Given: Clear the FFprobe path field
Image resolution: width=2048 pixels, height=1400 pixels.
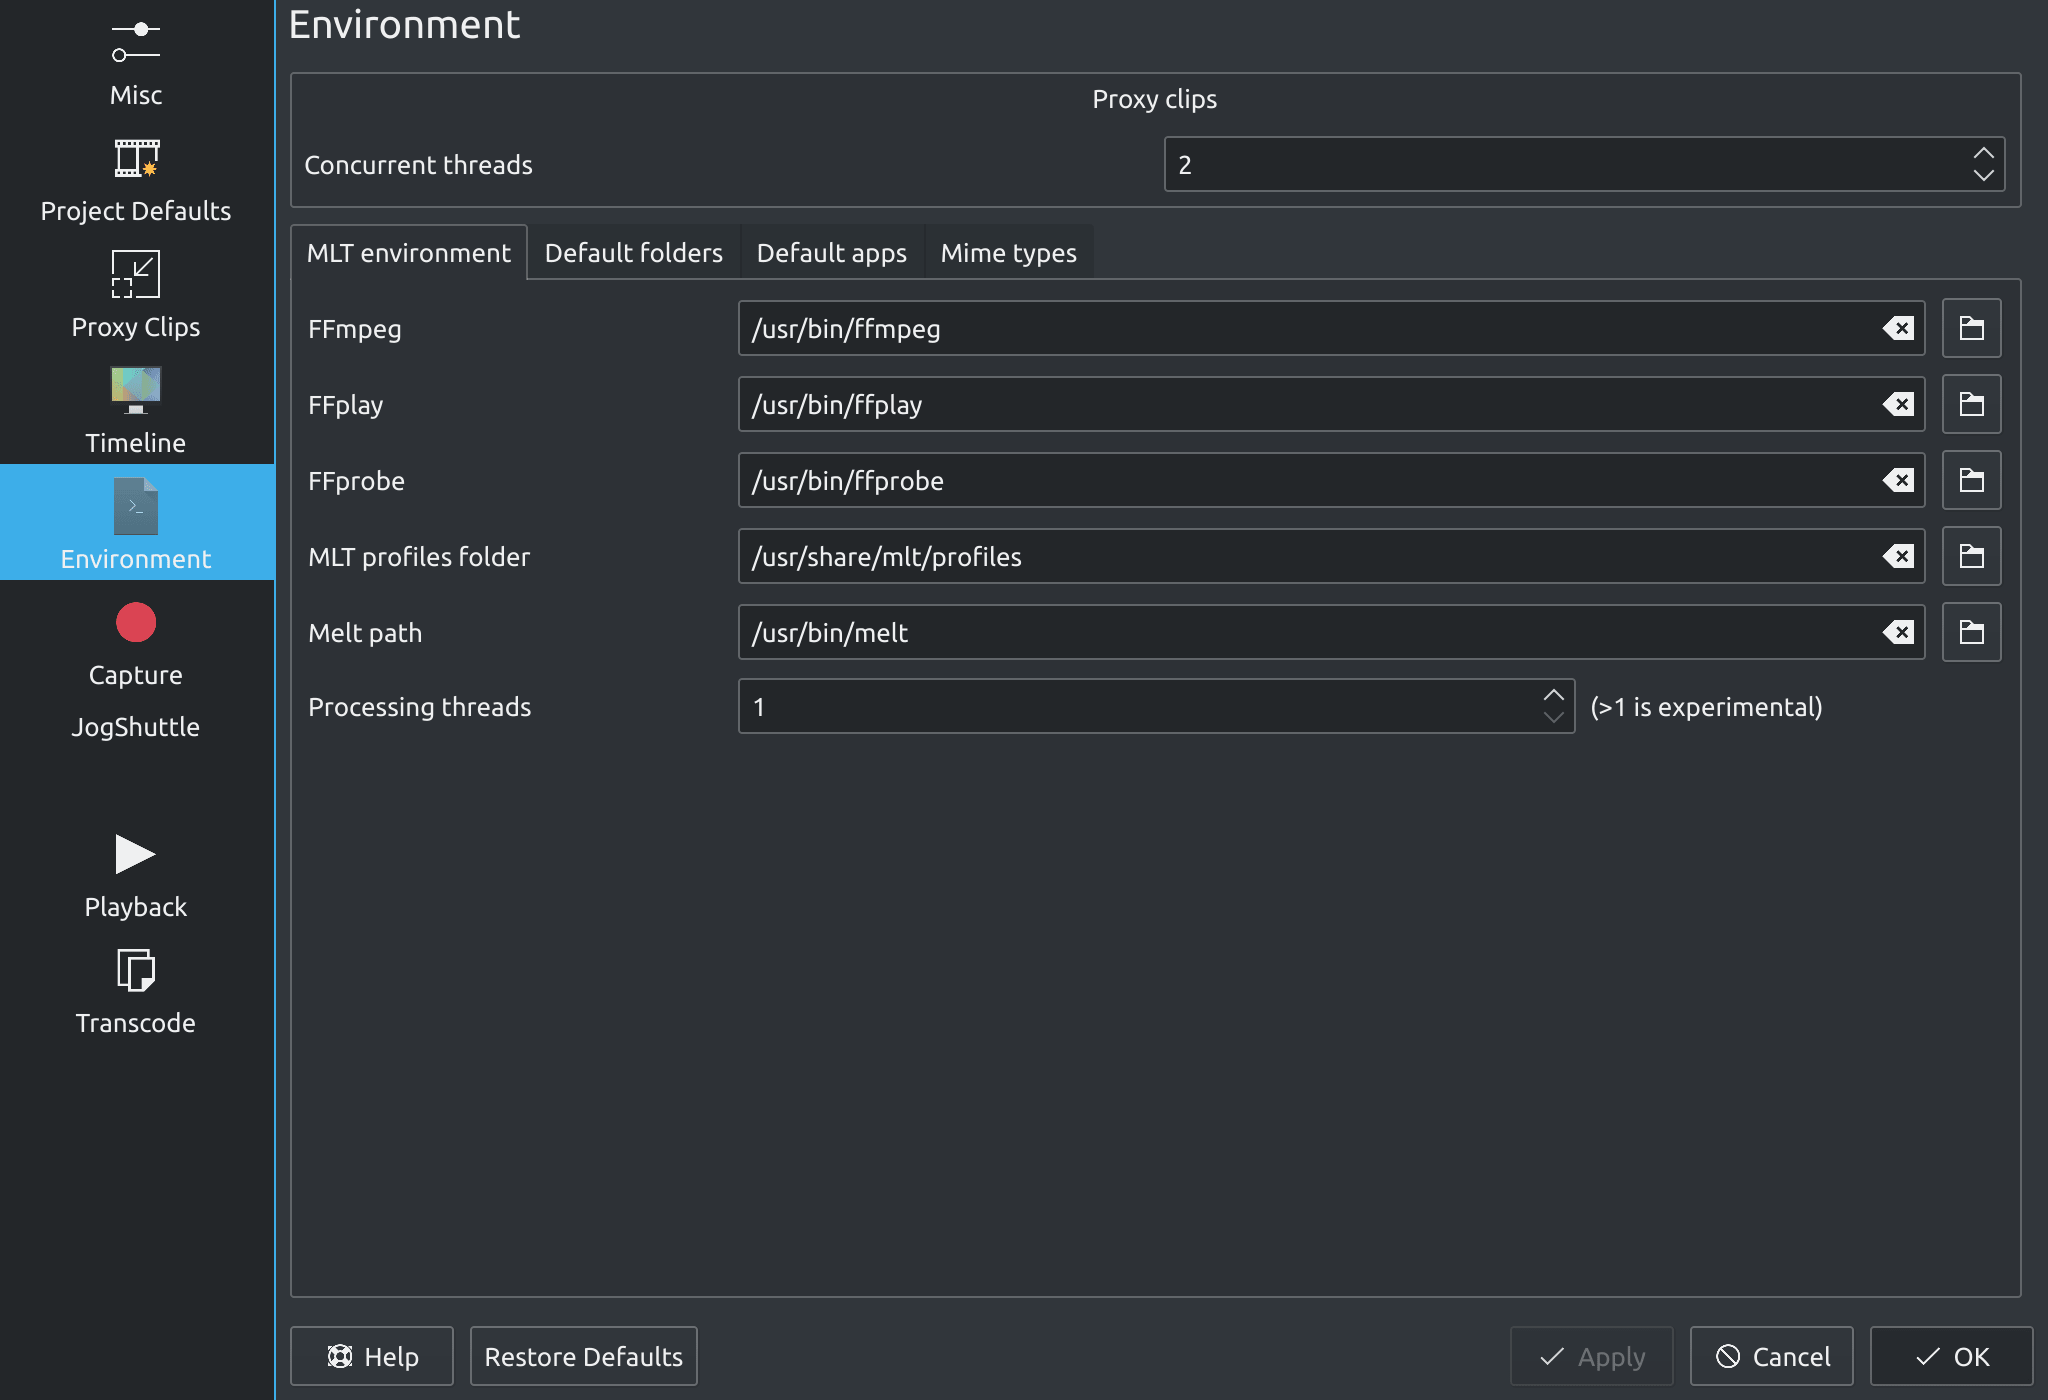Looking at the screenshot, I should pos(1898,480).
